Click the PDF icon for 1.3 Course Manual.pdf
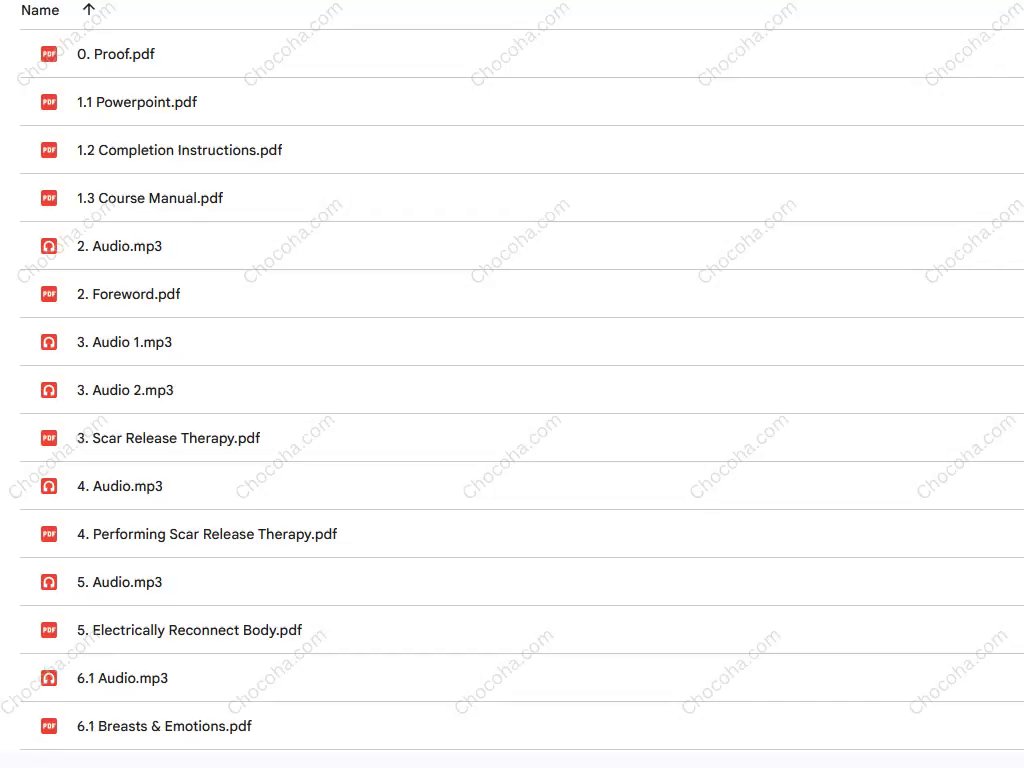Screen dimensions: 1024x768 (x=49, y=198)
